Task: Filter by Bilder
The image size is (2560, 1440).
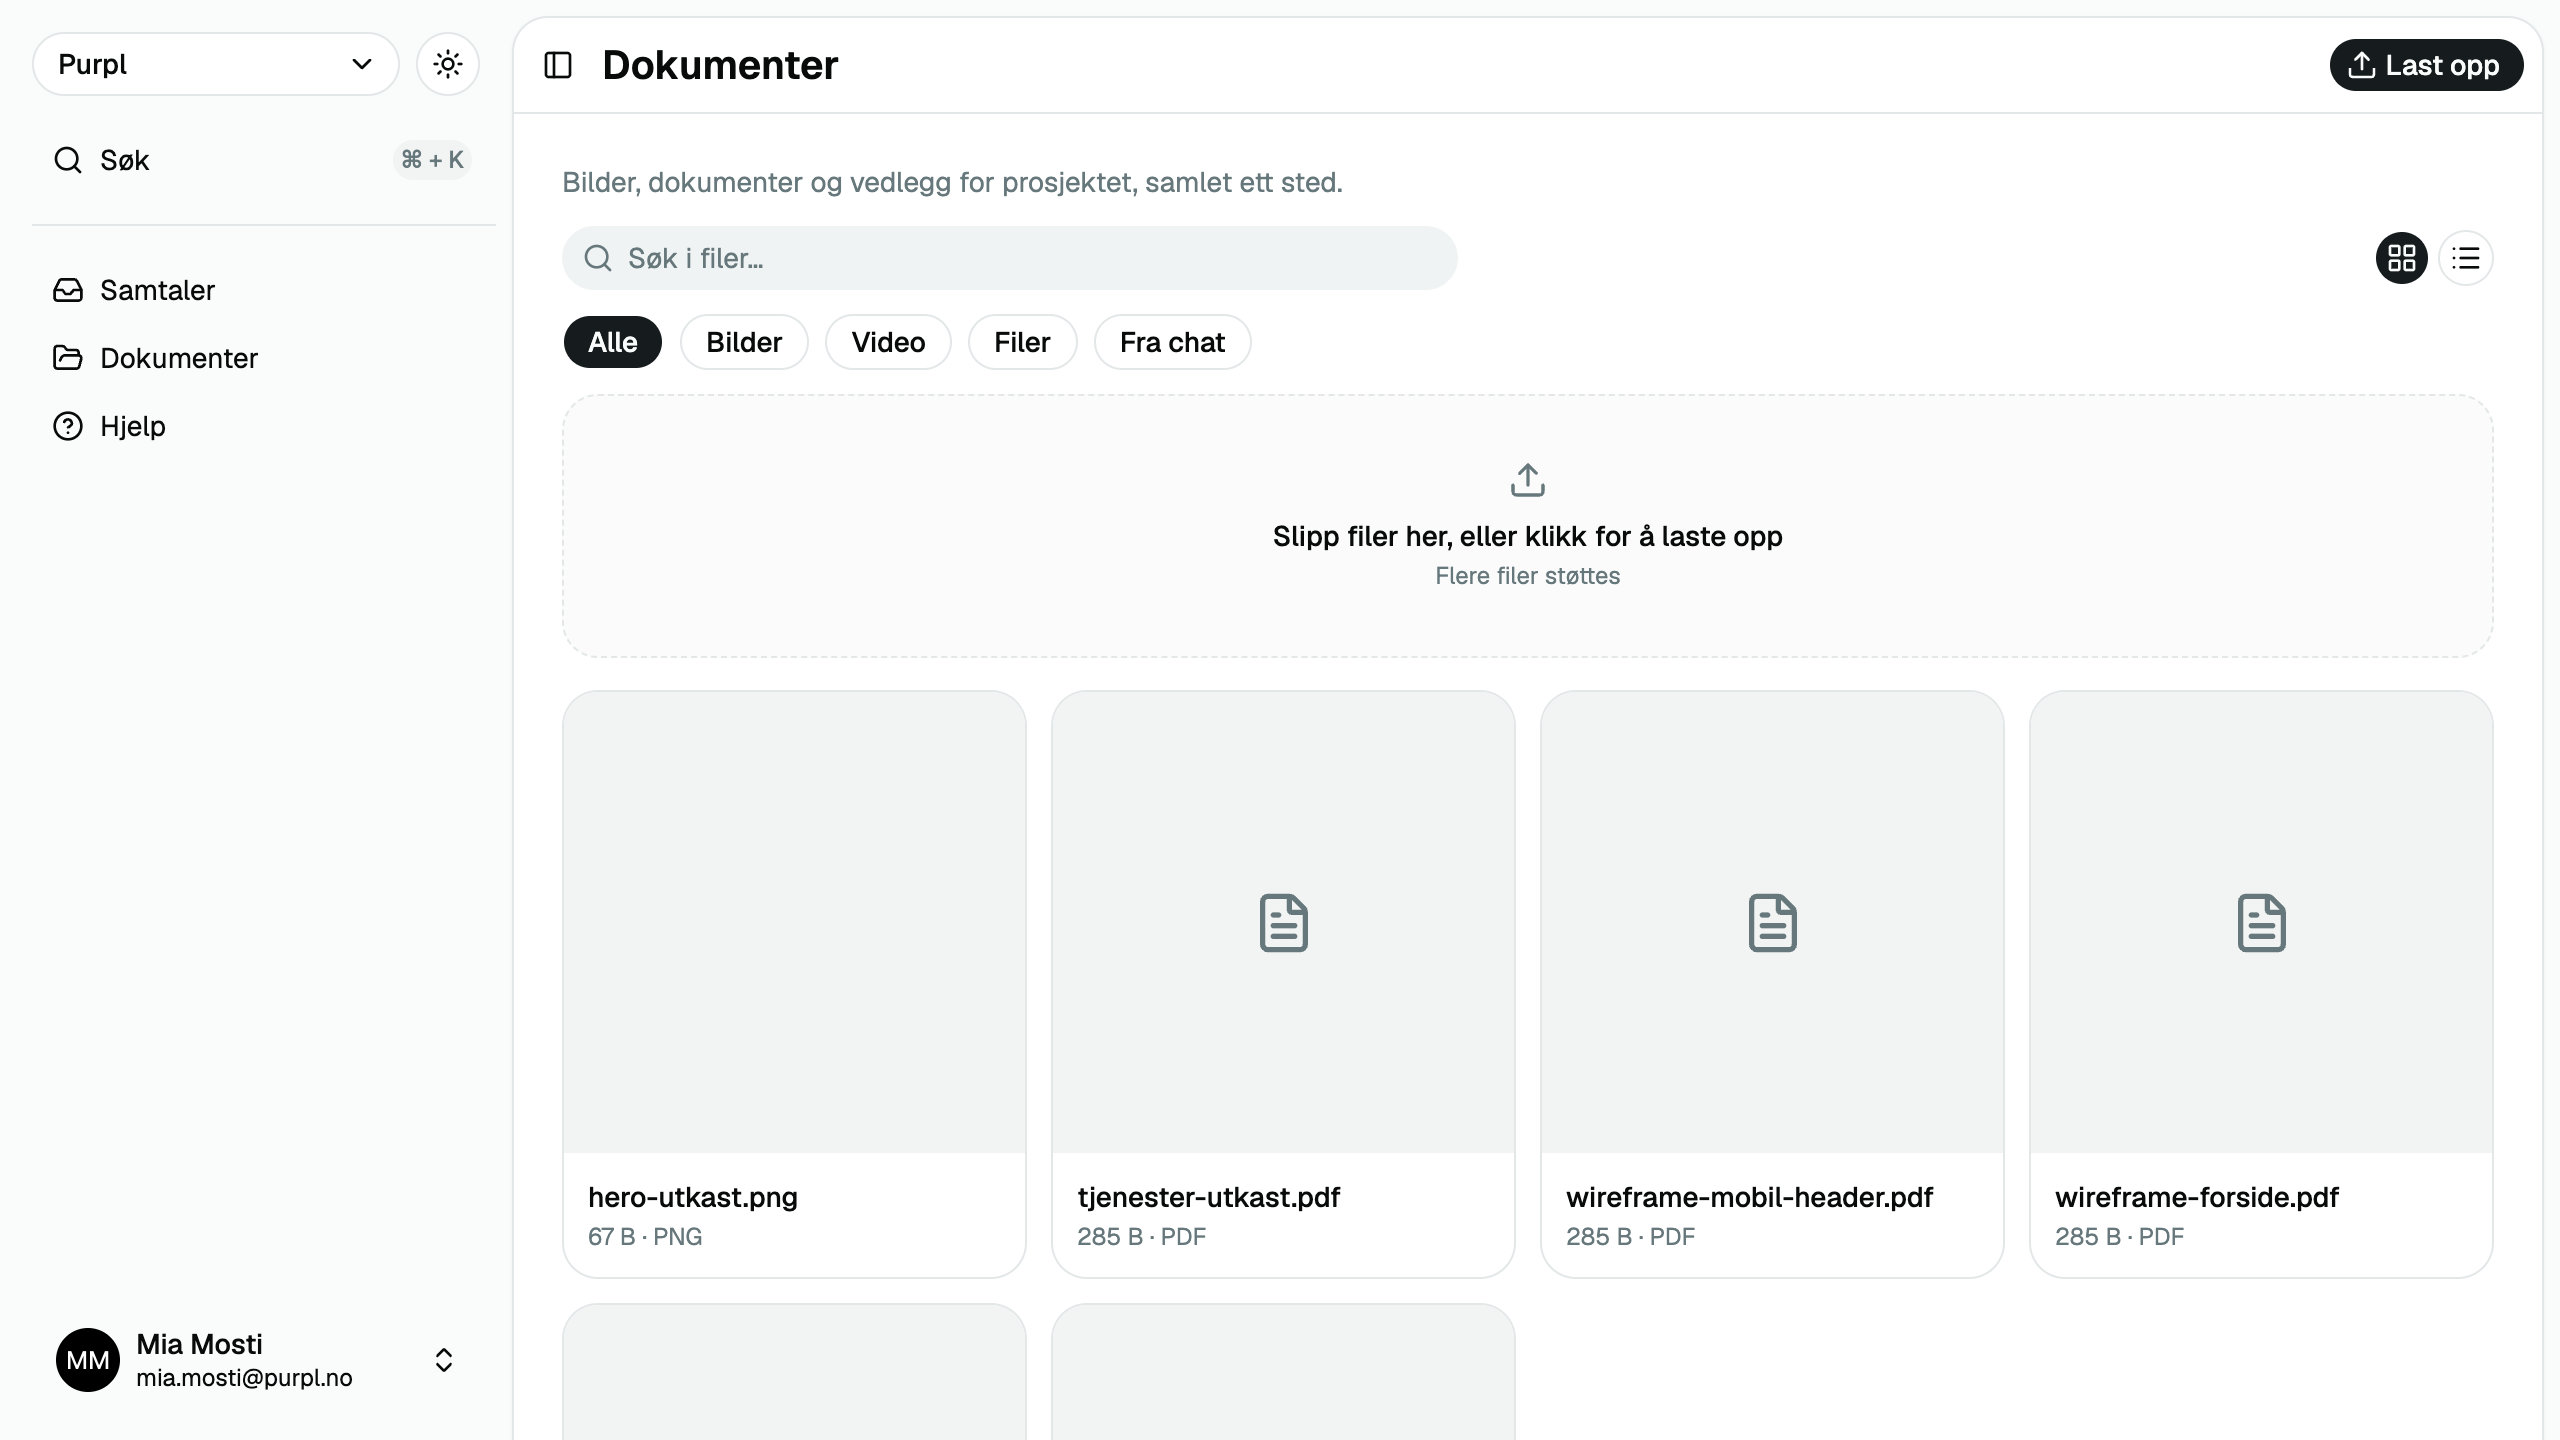Action: 744,342
